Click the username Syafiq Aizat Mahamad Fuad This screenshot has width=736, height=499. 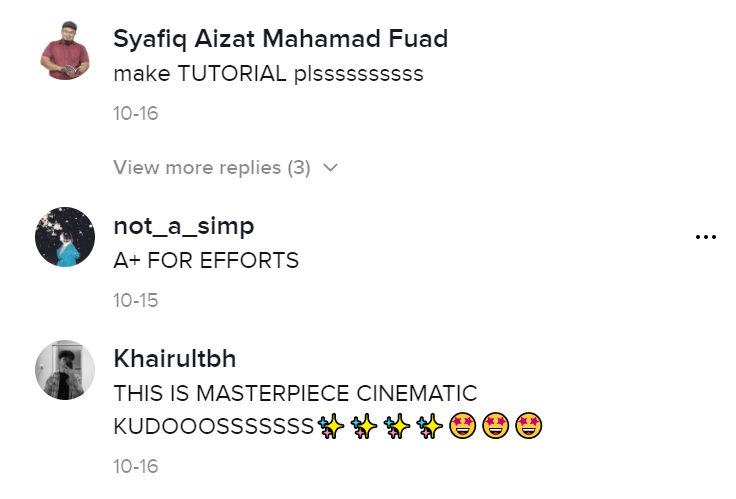(x=281, y=38)
